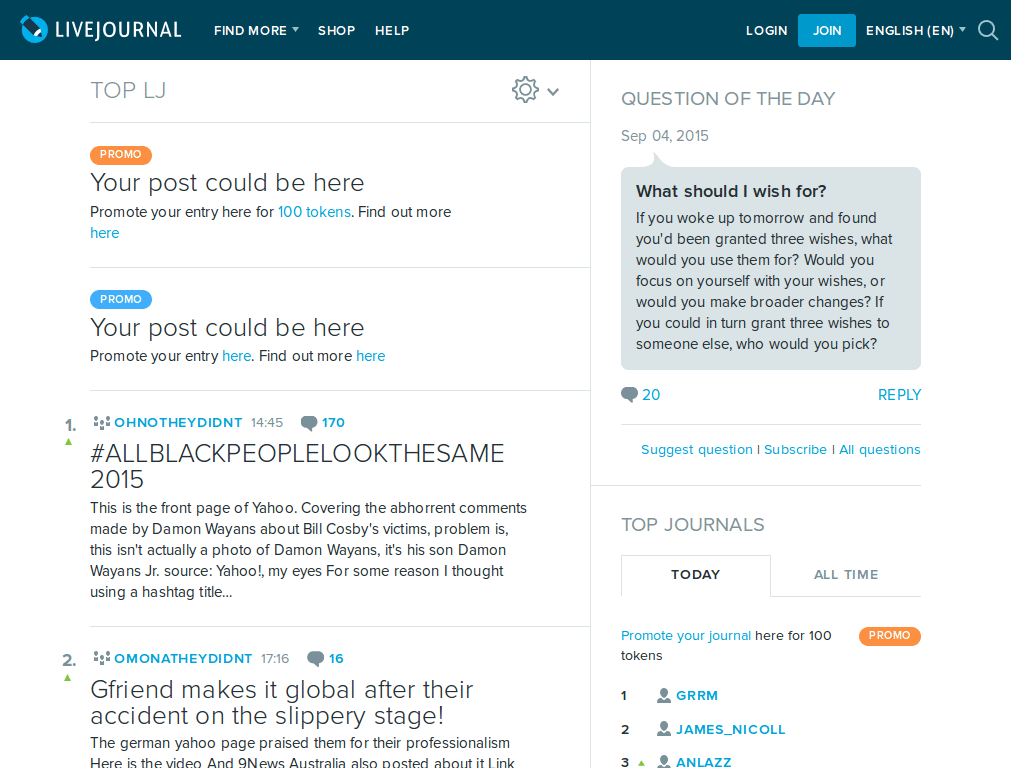This screenshot has height=768, width=1024.
Task: Expand the chevron next to the settings gear
Action: (x=551, y=90)
